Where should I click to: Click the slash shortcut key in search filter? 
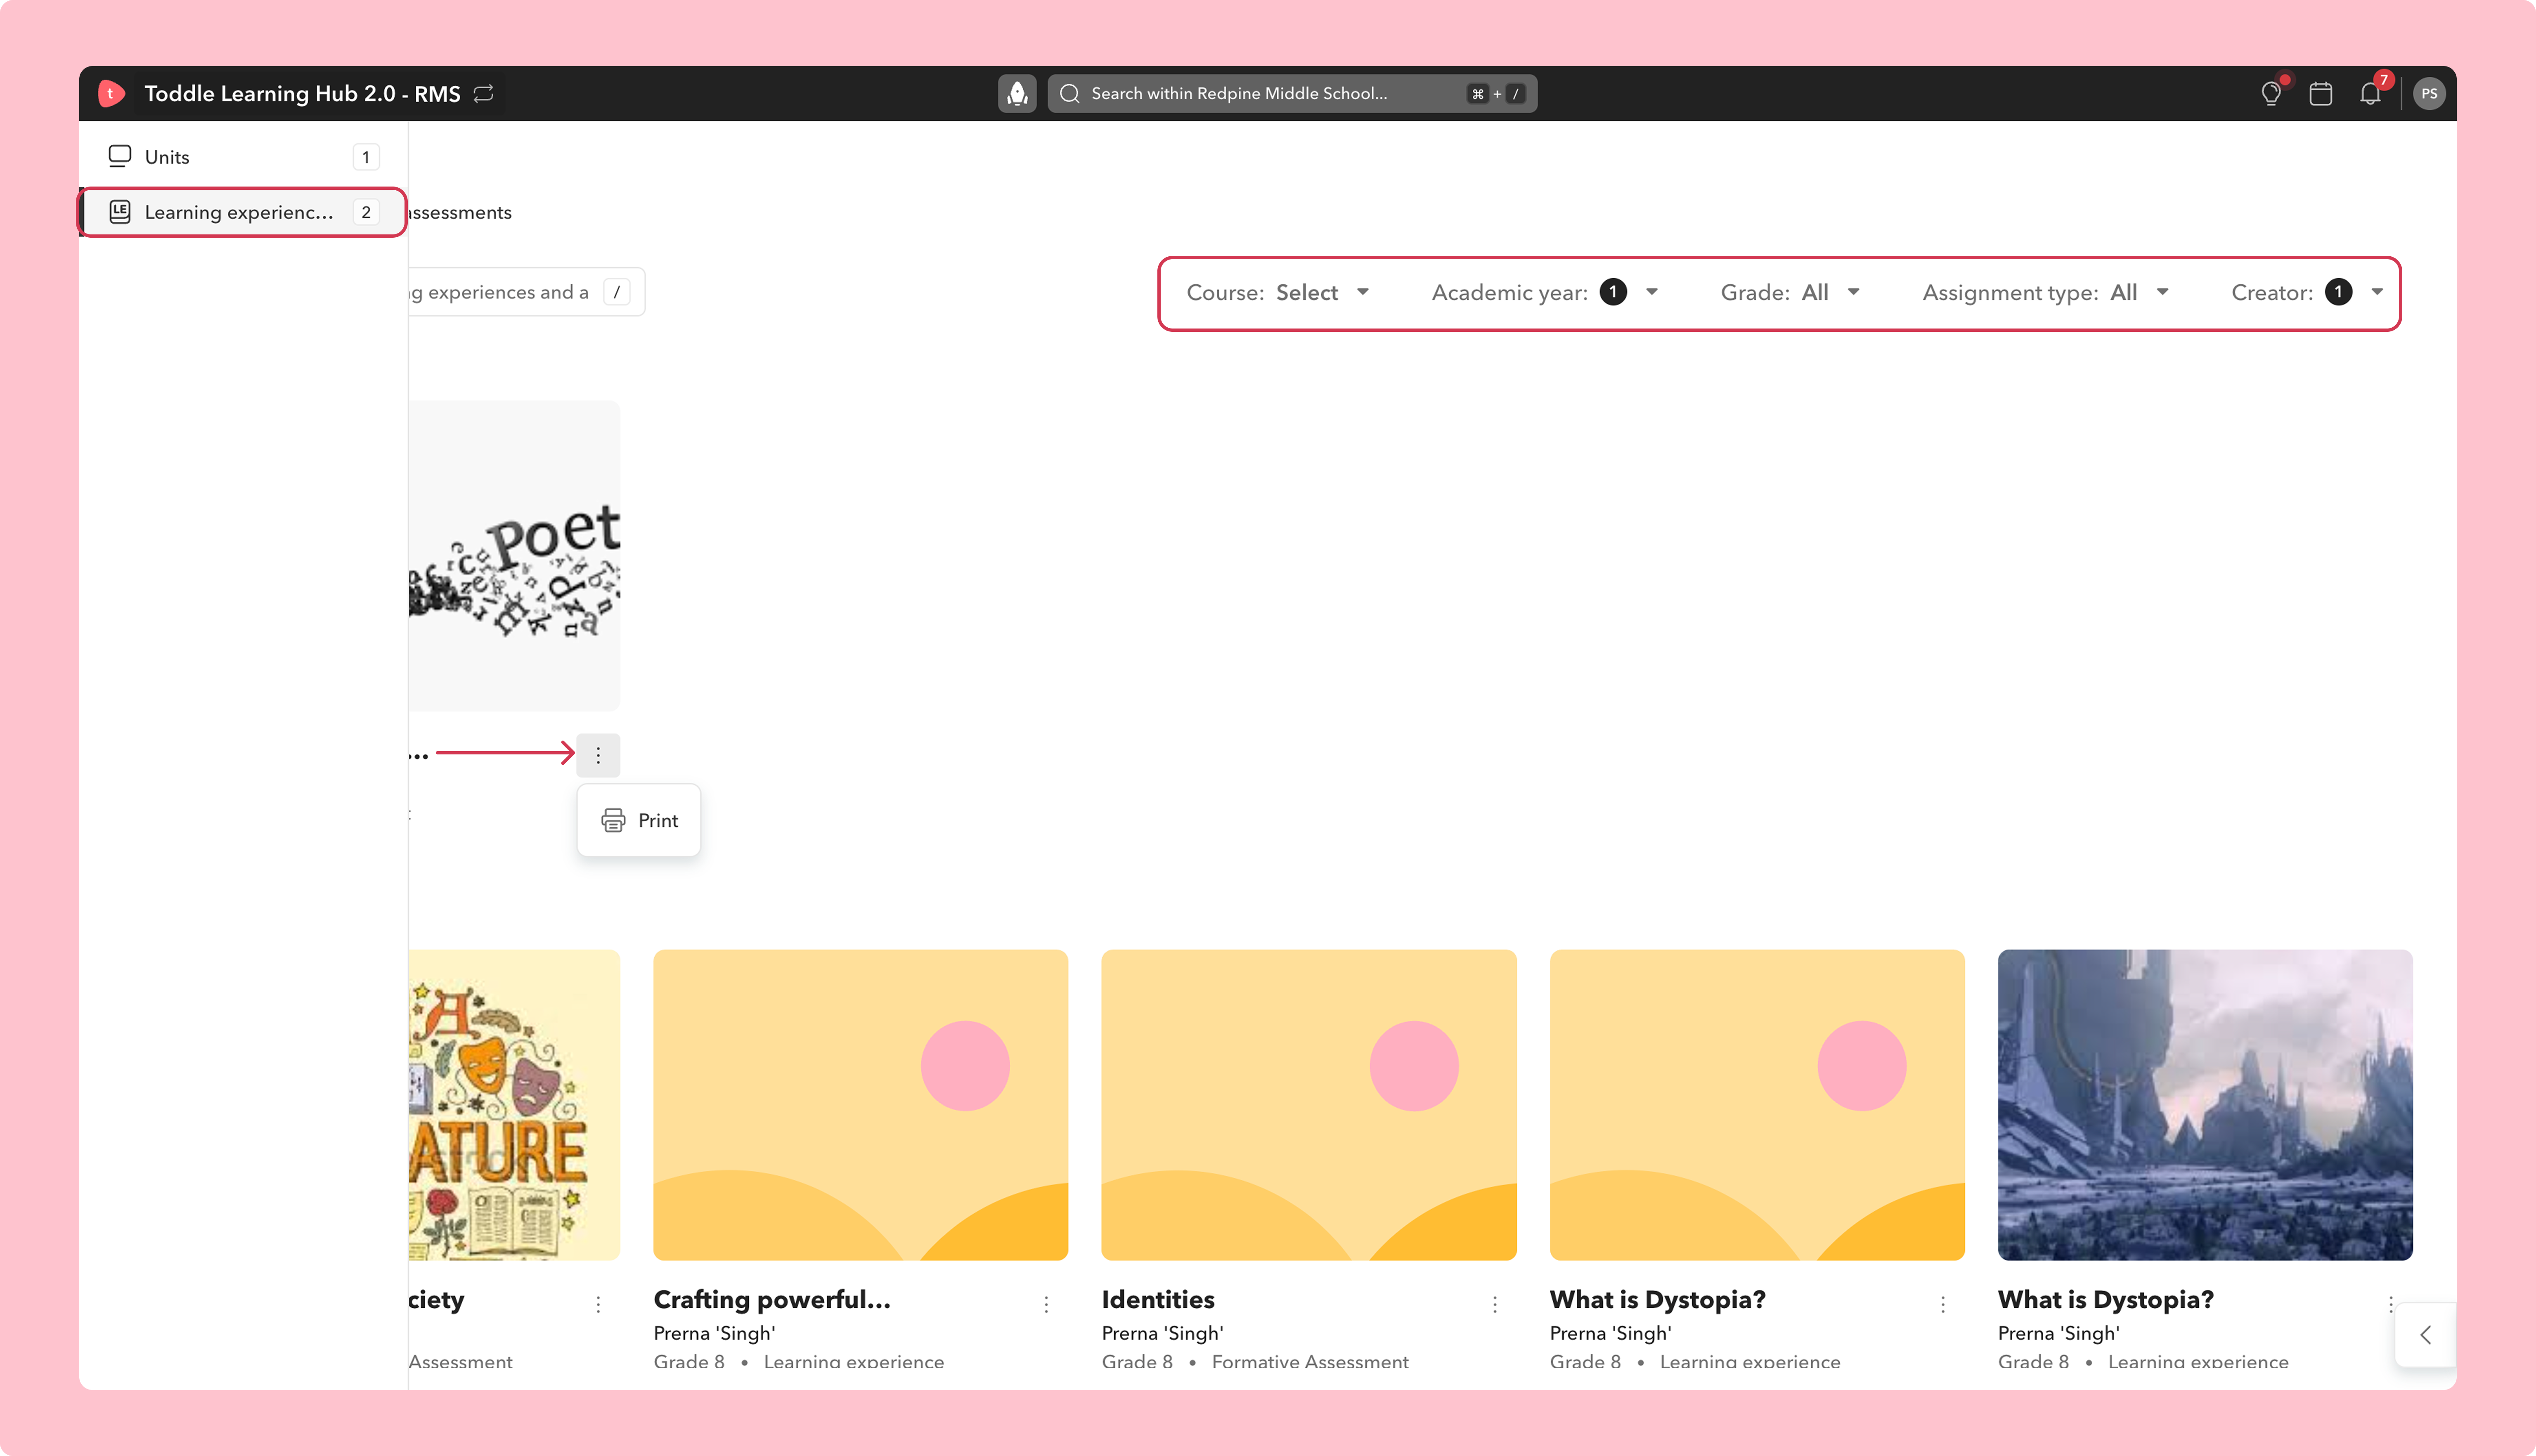(x=617, y=292)
